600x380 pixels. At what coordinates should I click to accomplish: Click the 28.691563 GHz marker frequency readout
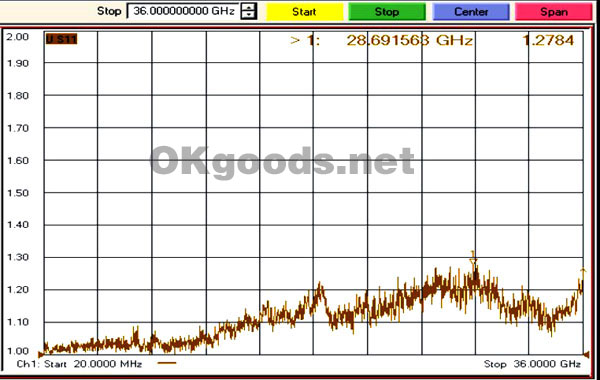(409, 40)
